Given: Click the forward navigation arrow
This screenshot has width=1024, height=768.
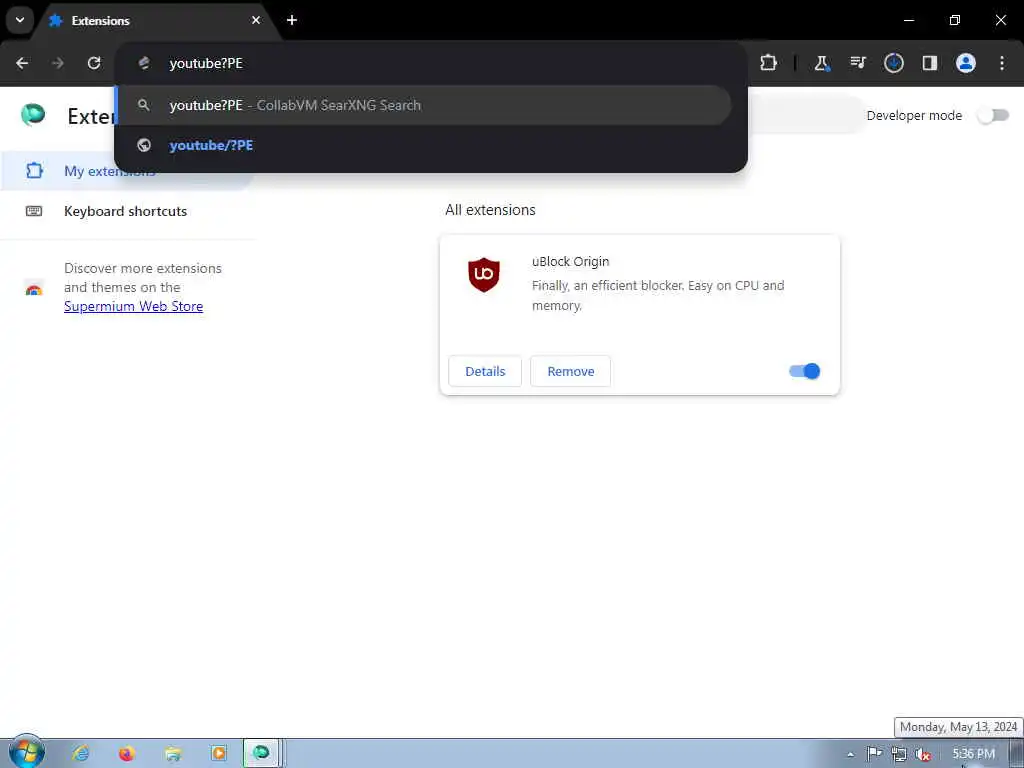Looking at the screenshot, I should pos(58,63).
